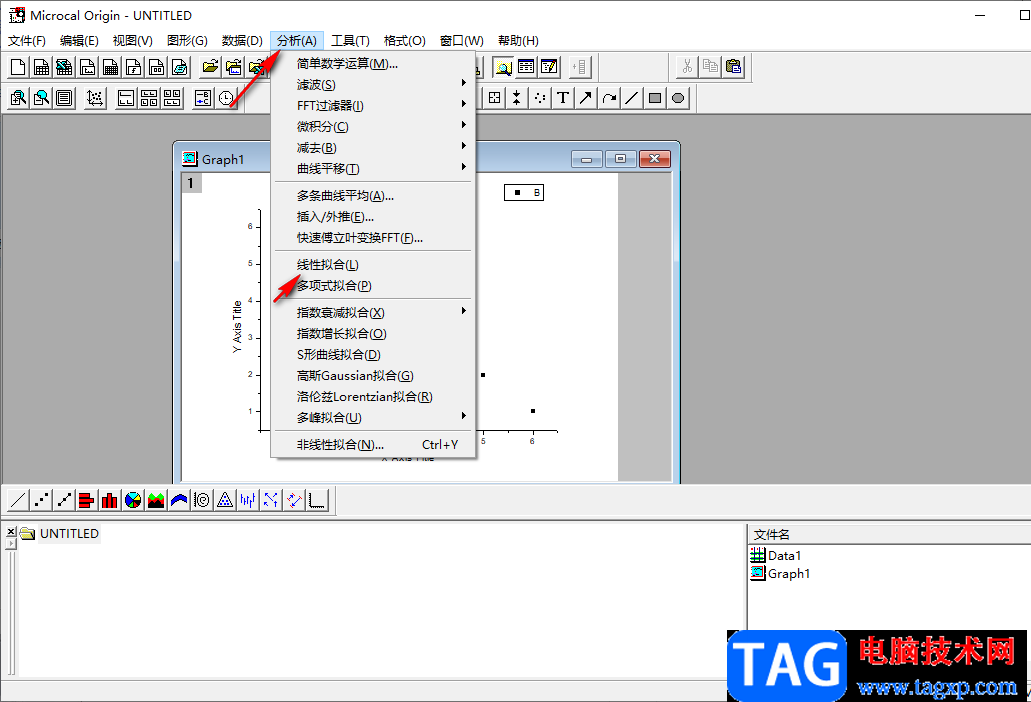Expand the FFT过滤器(I) submenu

(373, 106)
